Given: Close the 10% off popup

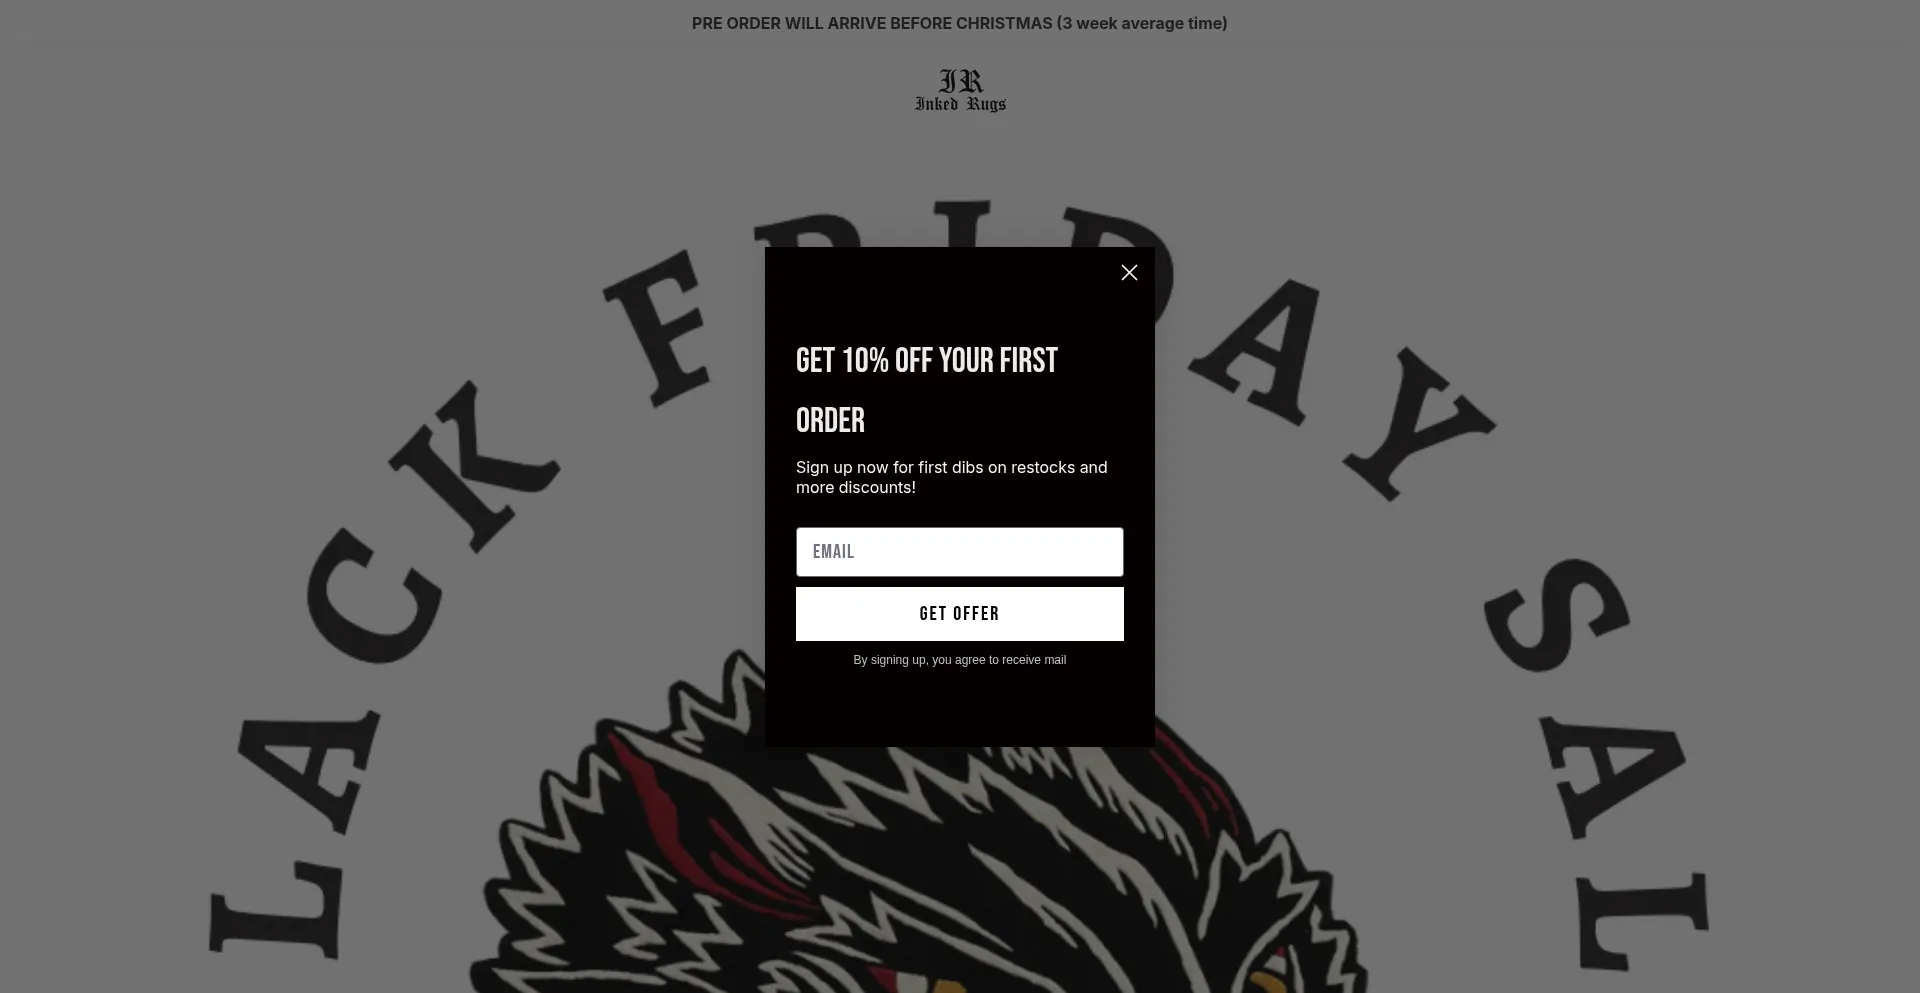Looking at the screenshot, I should (1129, 273).
